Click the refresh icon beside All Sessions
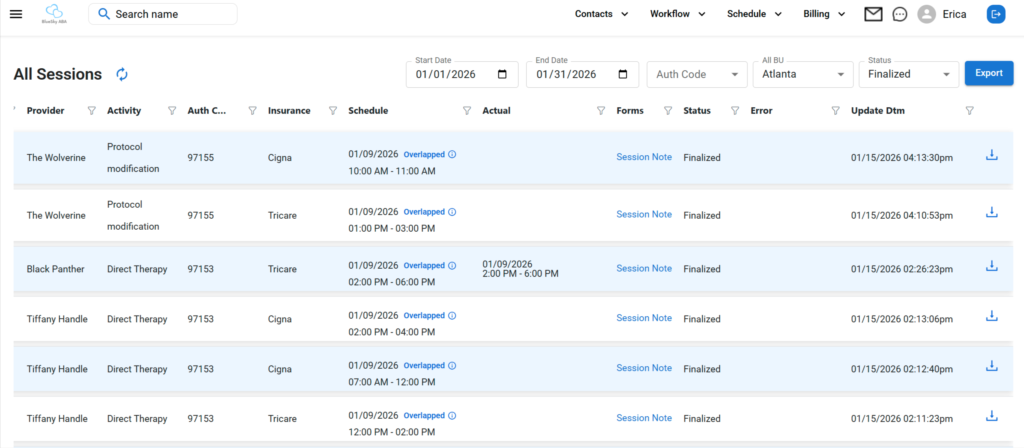Image resolution: width=1024 pixels, height=448 pixels. pyautogui.click(x=122, y=74)
